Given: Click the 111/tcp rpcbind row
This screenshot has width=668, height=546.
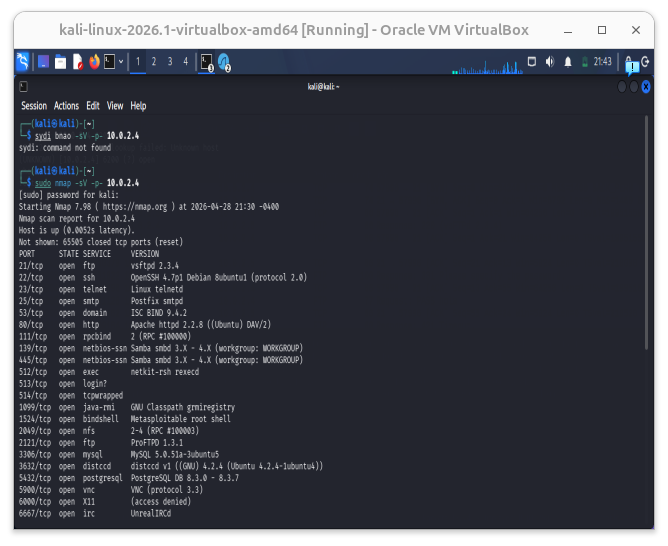Looking at the screenshot, I should (x=105, y=336).
